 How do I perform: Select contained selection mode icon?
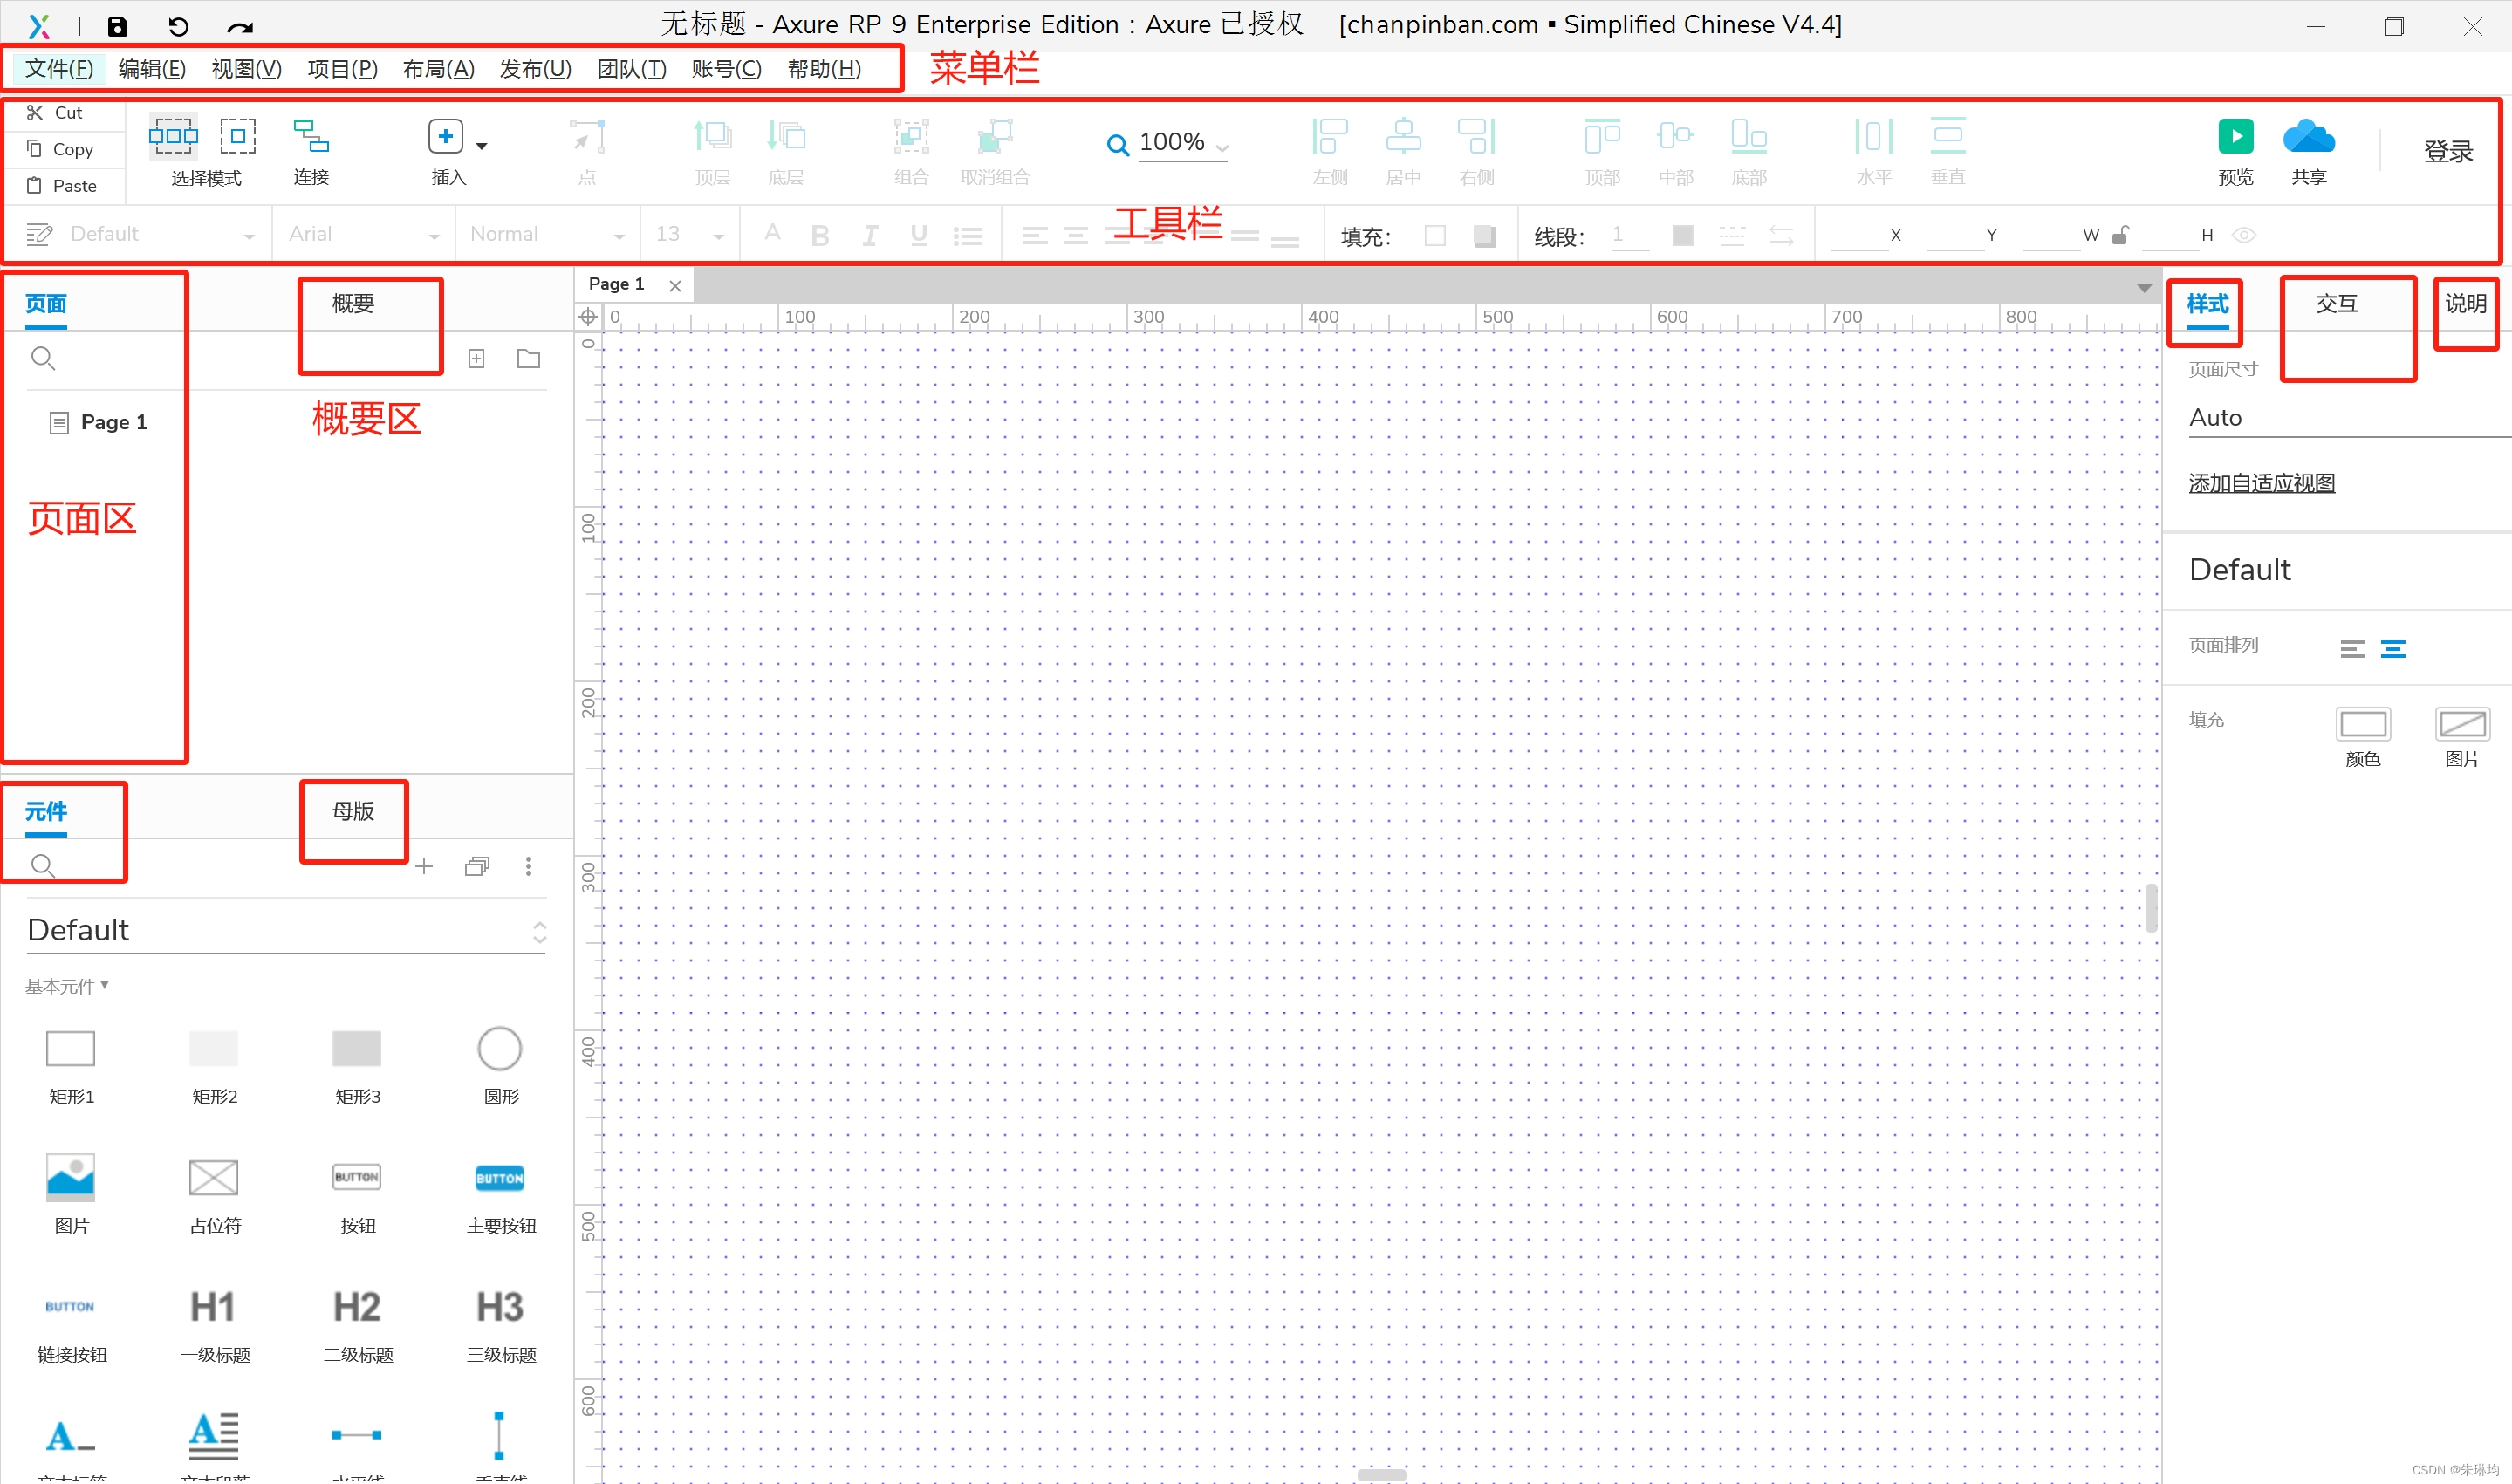238,136
